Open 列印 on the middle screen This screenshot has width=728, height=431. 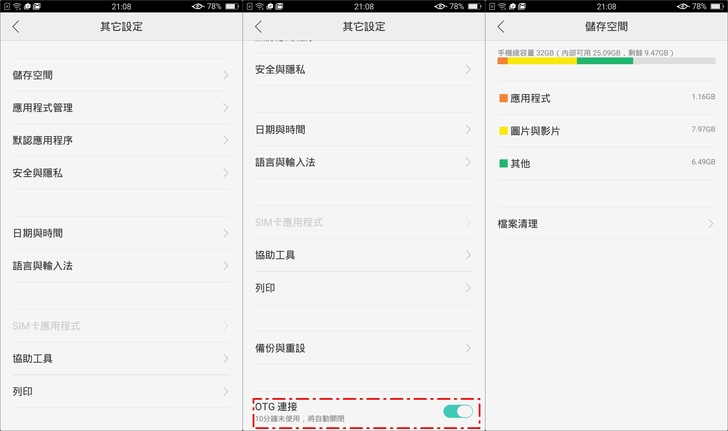point(364,288)
